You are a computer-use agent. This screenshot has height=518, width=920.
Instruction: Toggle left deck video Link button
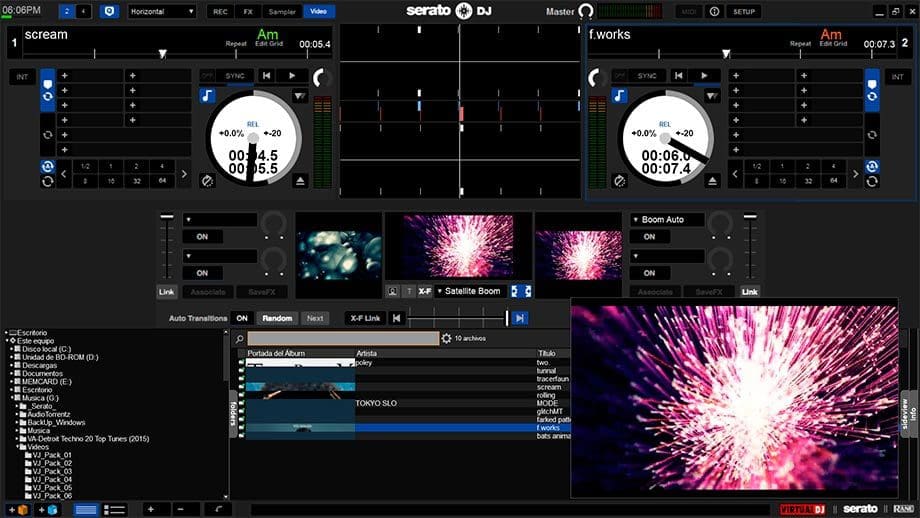coord(167,292)
